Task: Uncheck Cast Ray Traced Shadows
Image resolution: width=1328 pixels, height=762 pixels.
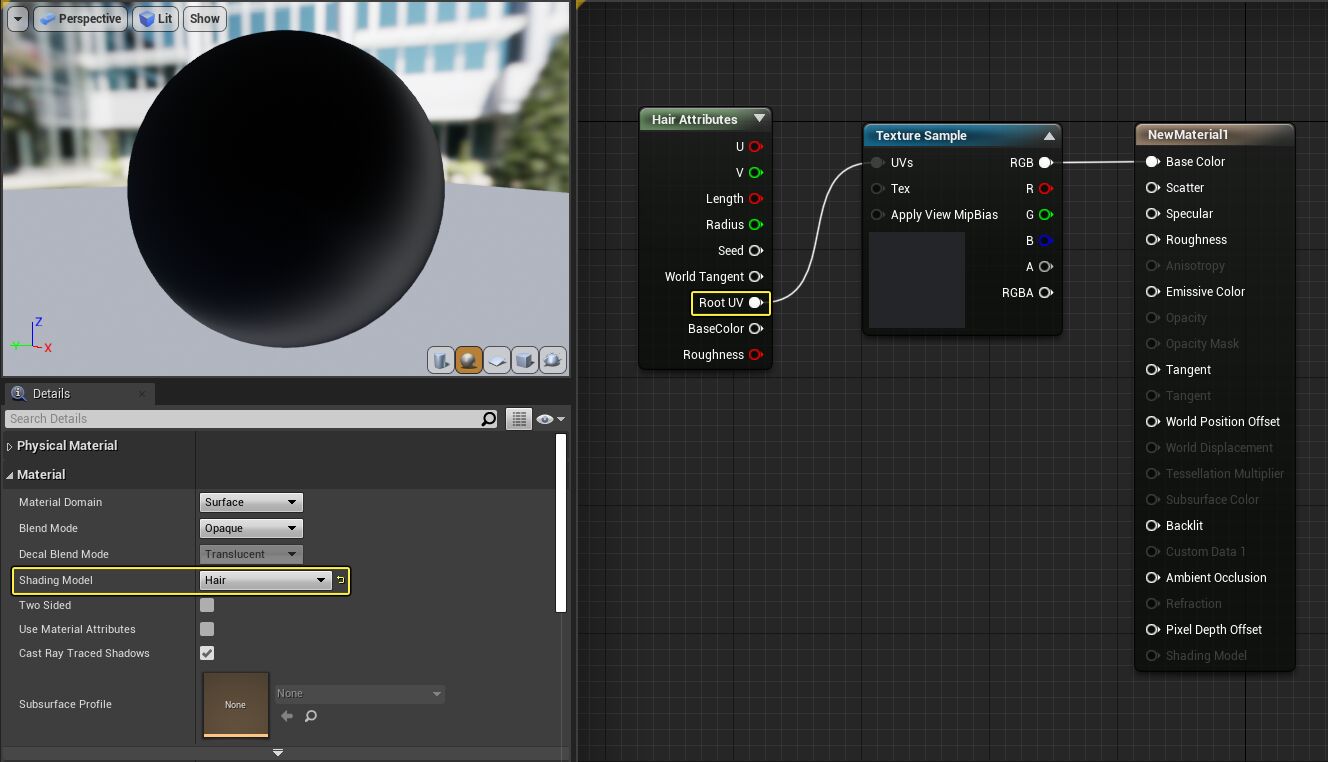Action: 206,653
